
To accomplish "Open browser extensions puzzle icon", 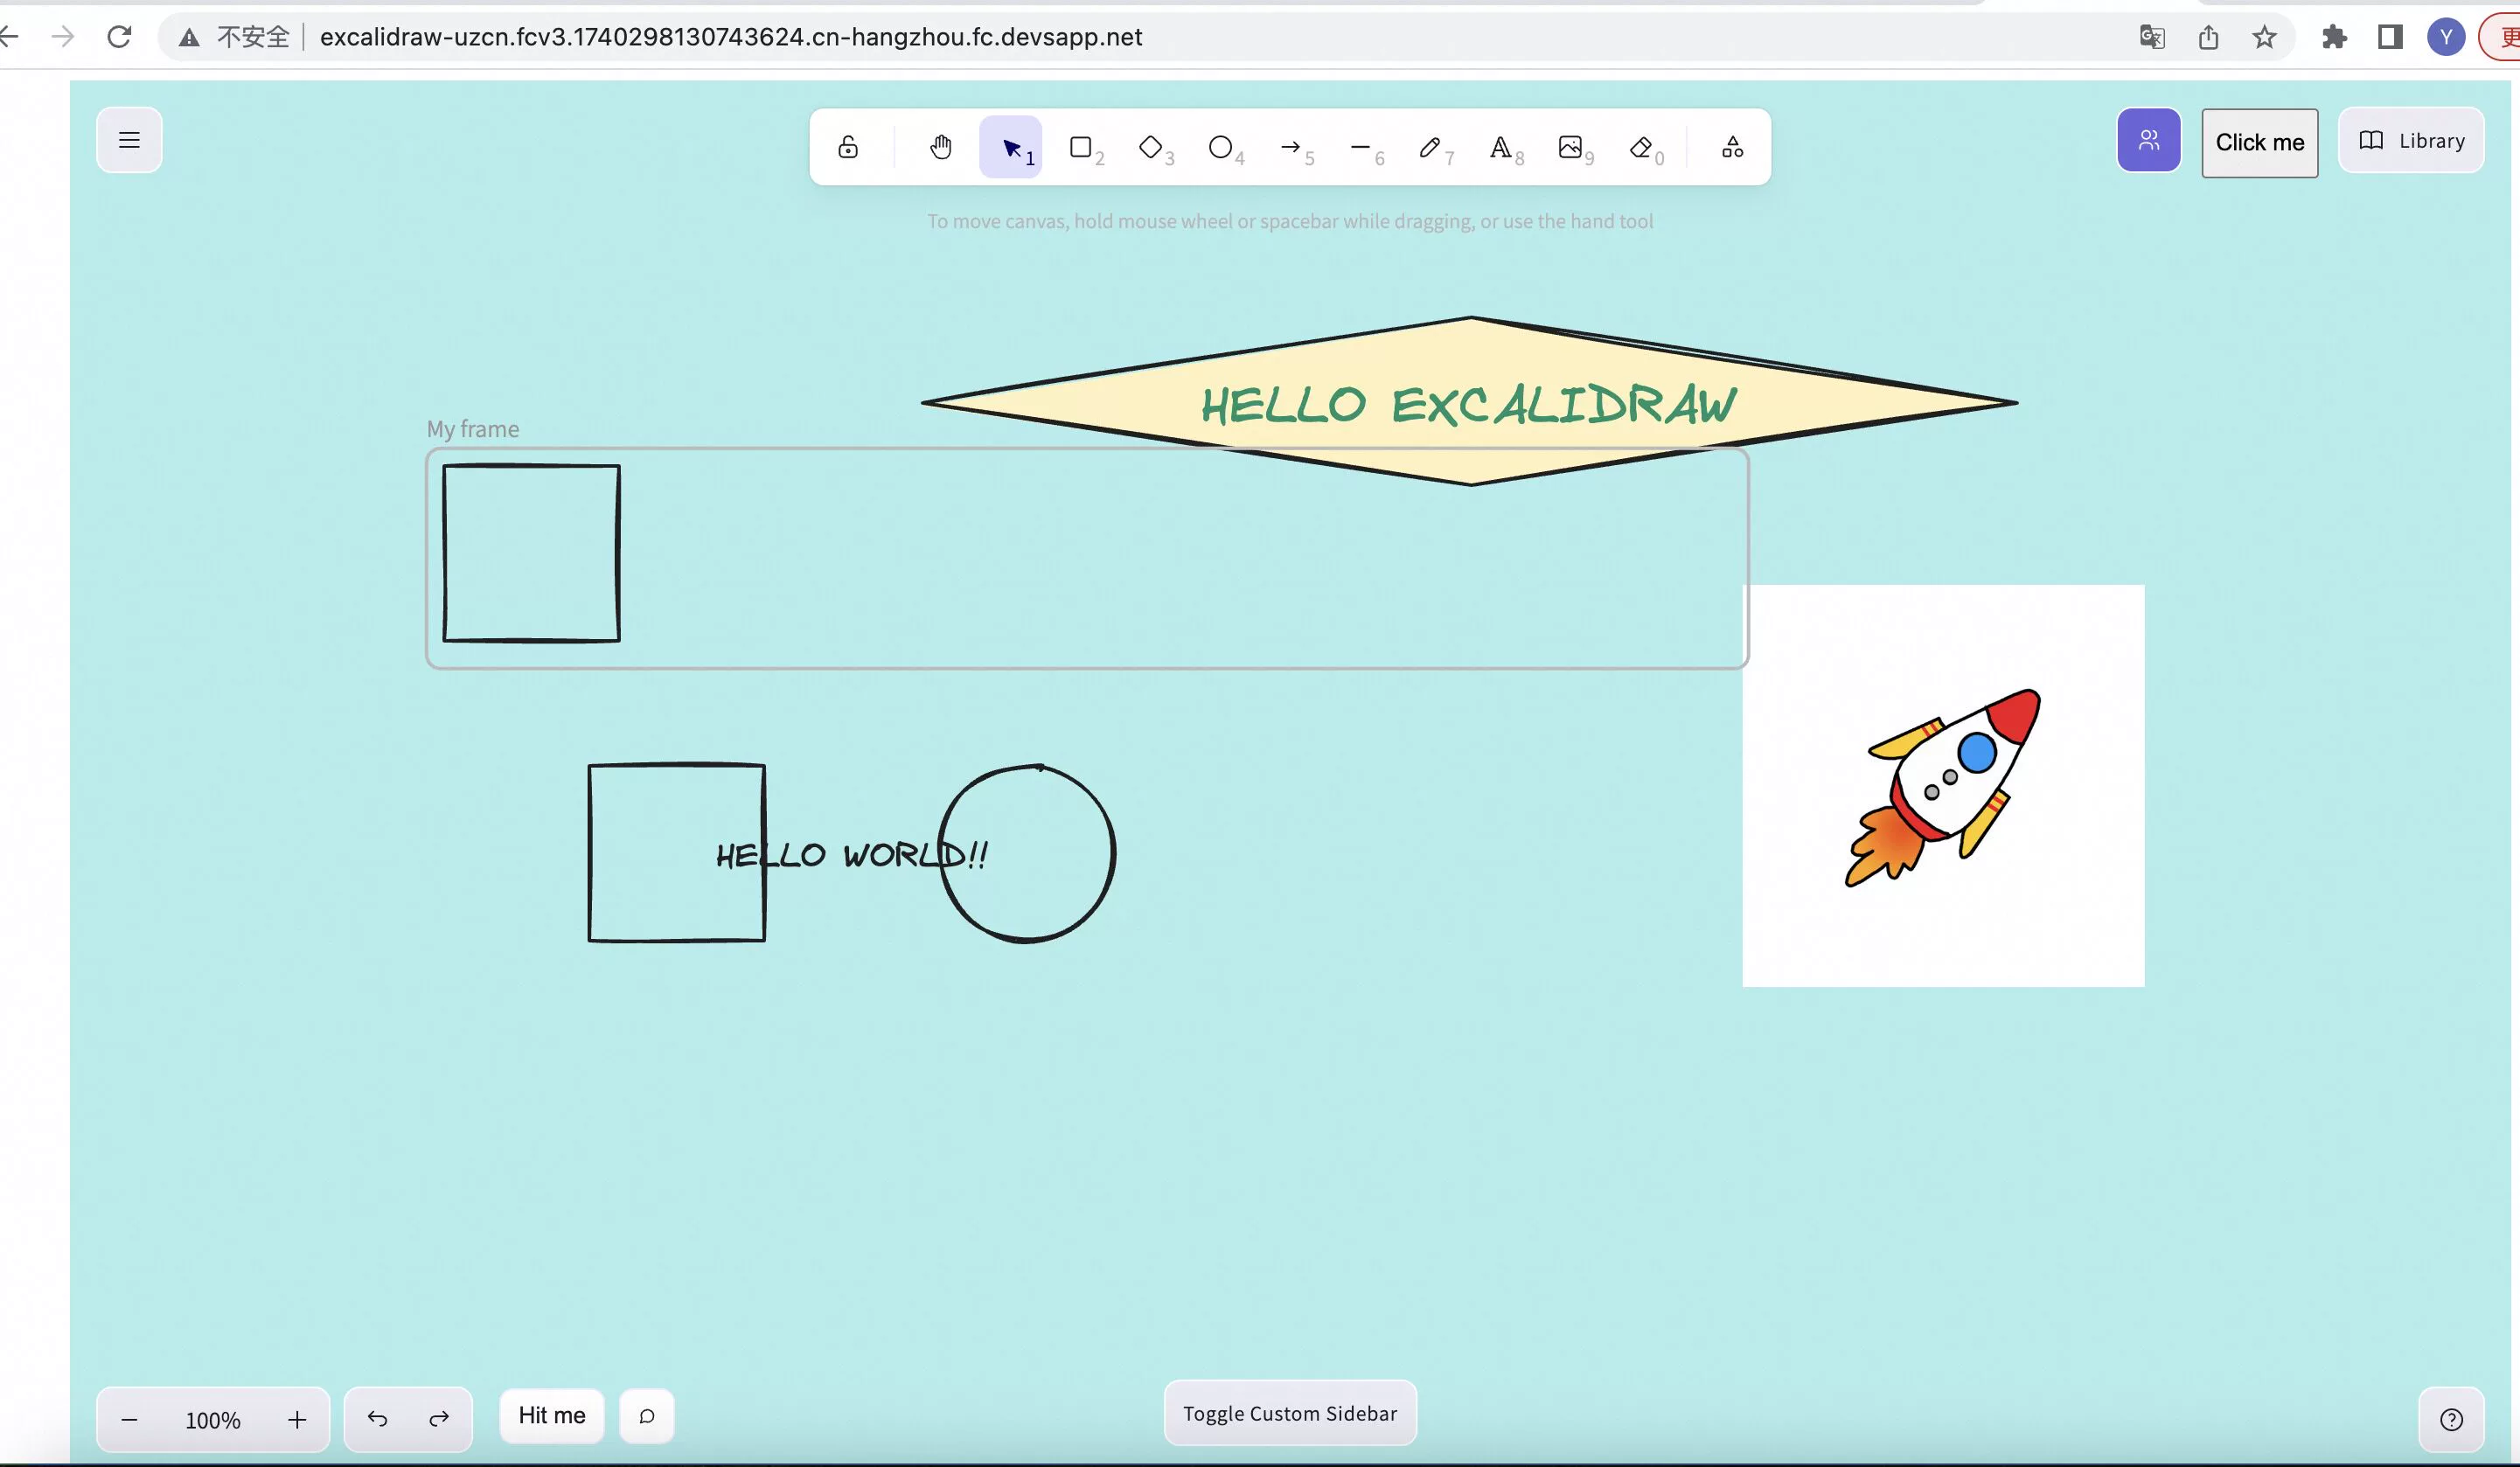I will click(x=2334, y=37).
